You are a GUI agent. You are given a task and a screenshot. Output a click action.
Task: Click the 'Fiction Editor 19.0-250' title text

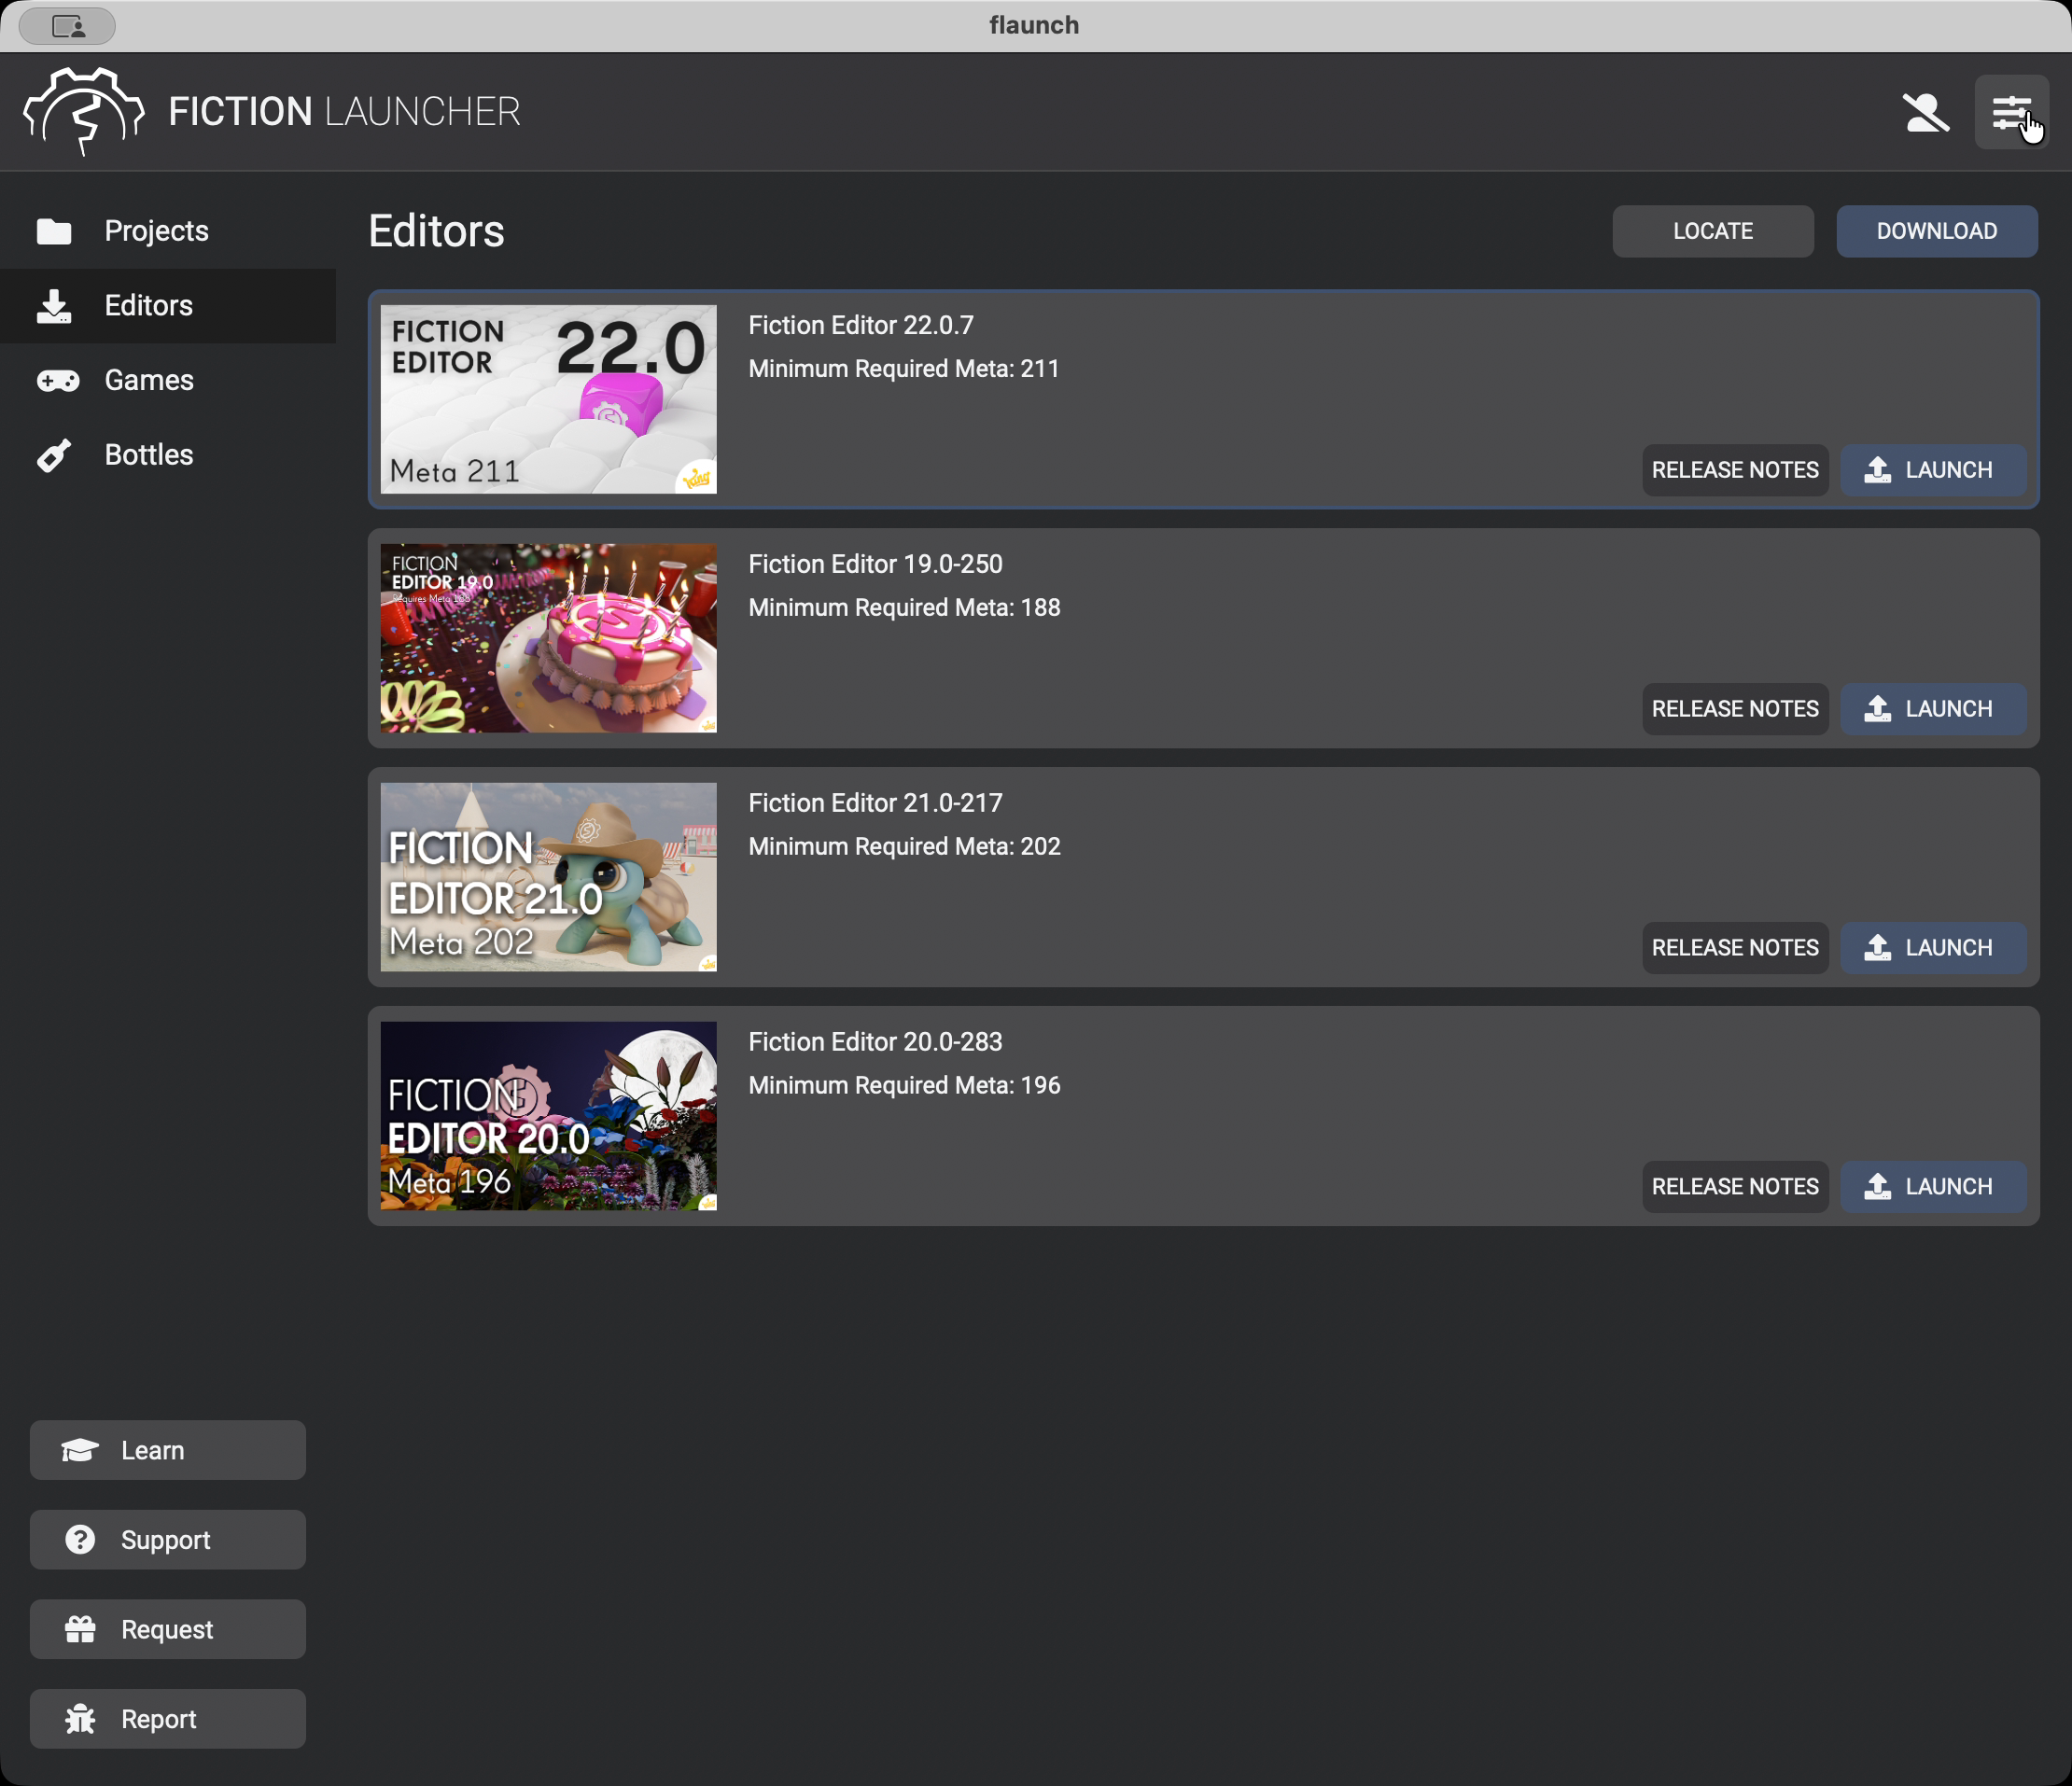click(875, 564)
